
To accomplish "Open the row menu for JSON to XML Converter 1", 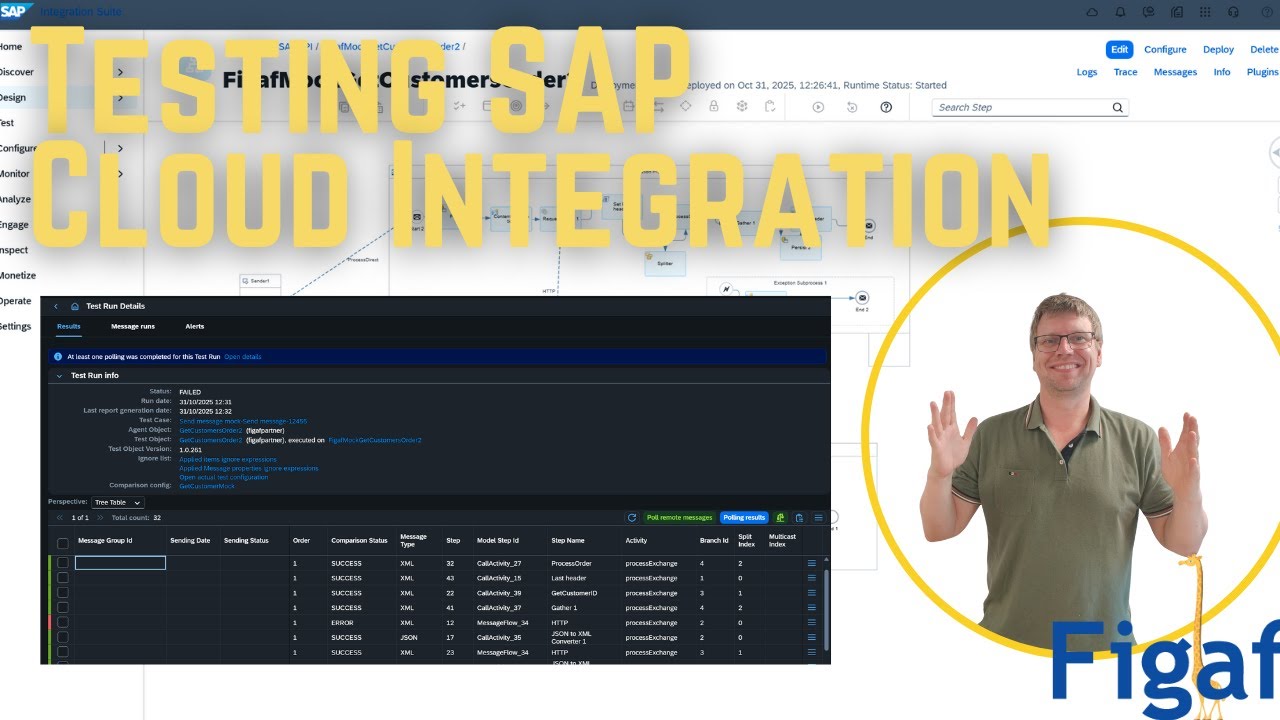I will 812,638.
